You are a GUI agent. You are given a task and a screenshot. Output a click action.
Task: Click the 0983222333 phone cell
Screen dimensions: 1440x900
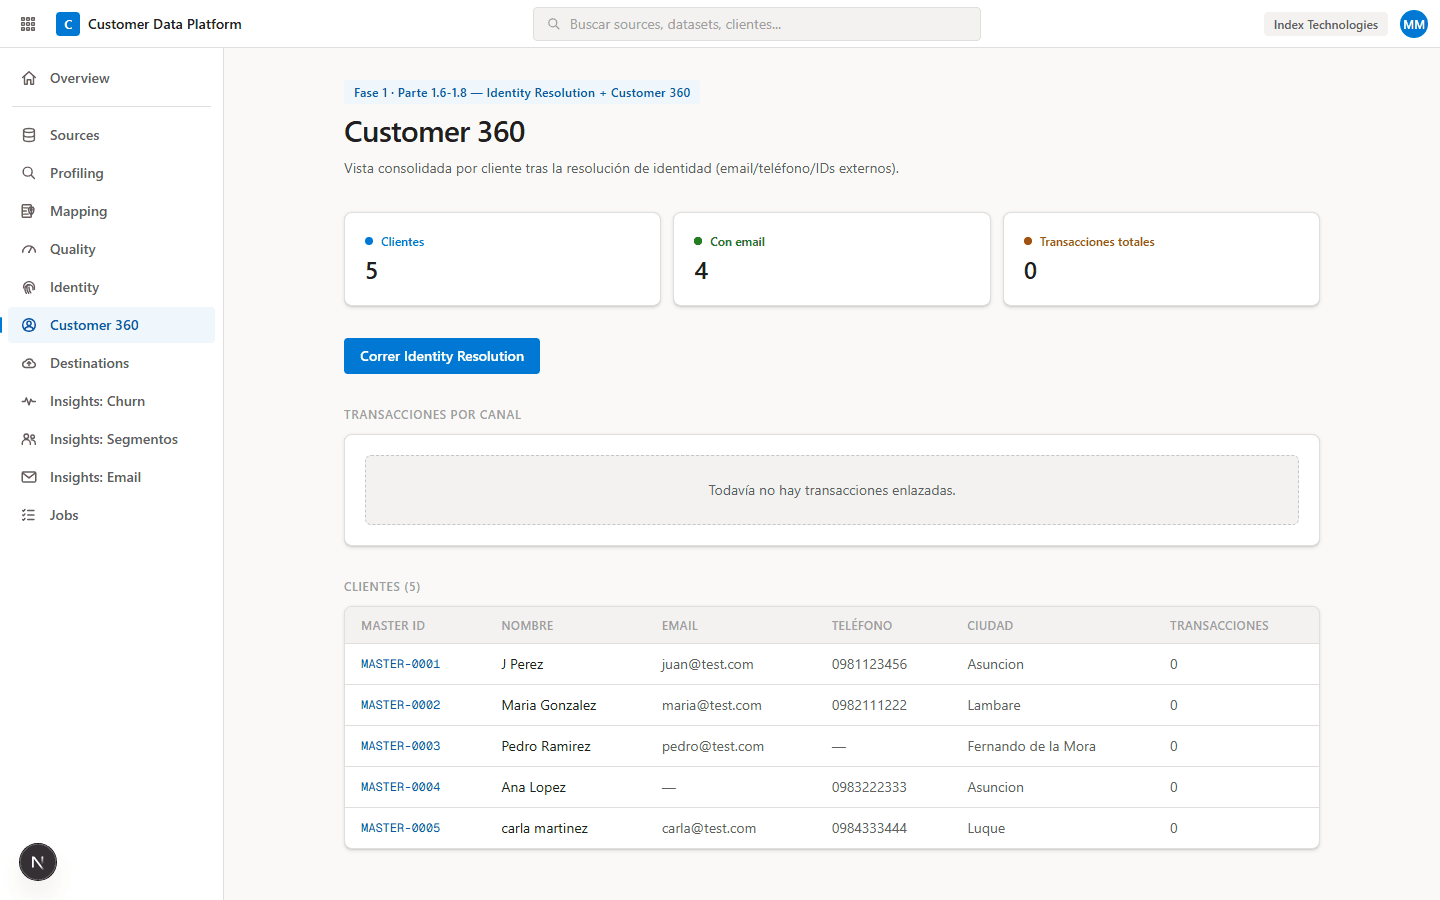point(869,787)
